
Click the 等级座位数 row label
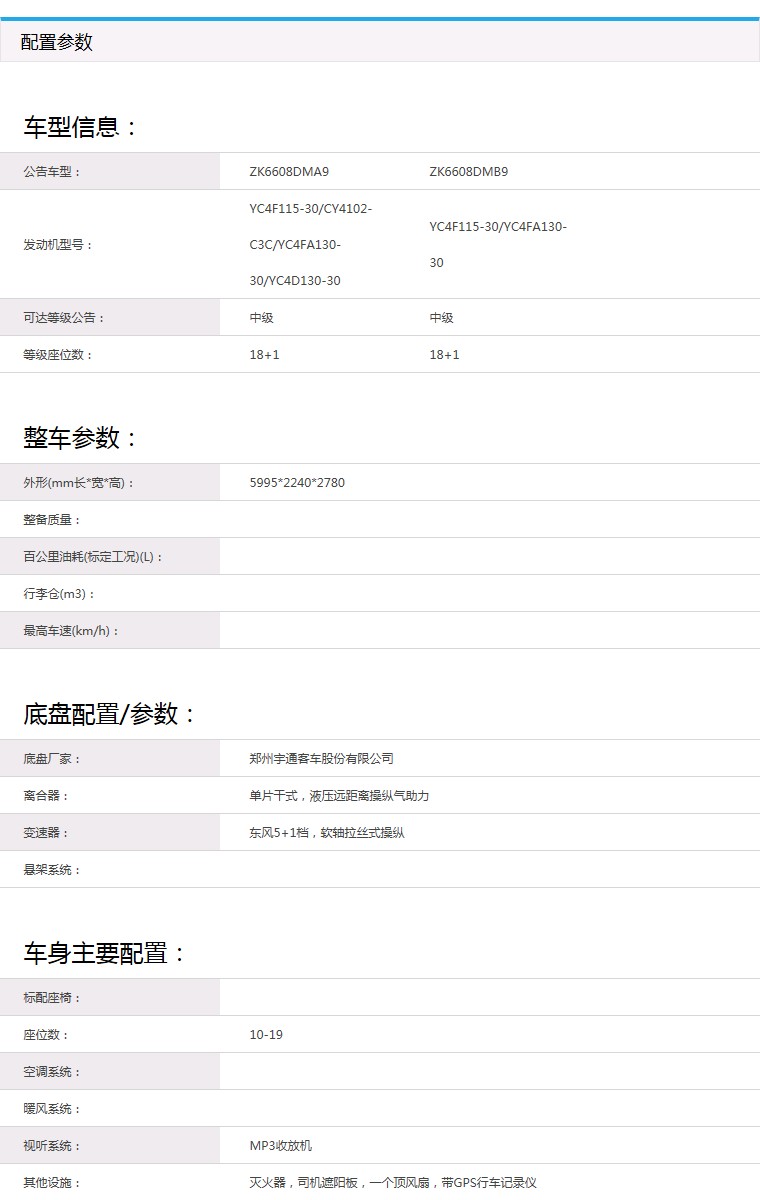(59, 355)
